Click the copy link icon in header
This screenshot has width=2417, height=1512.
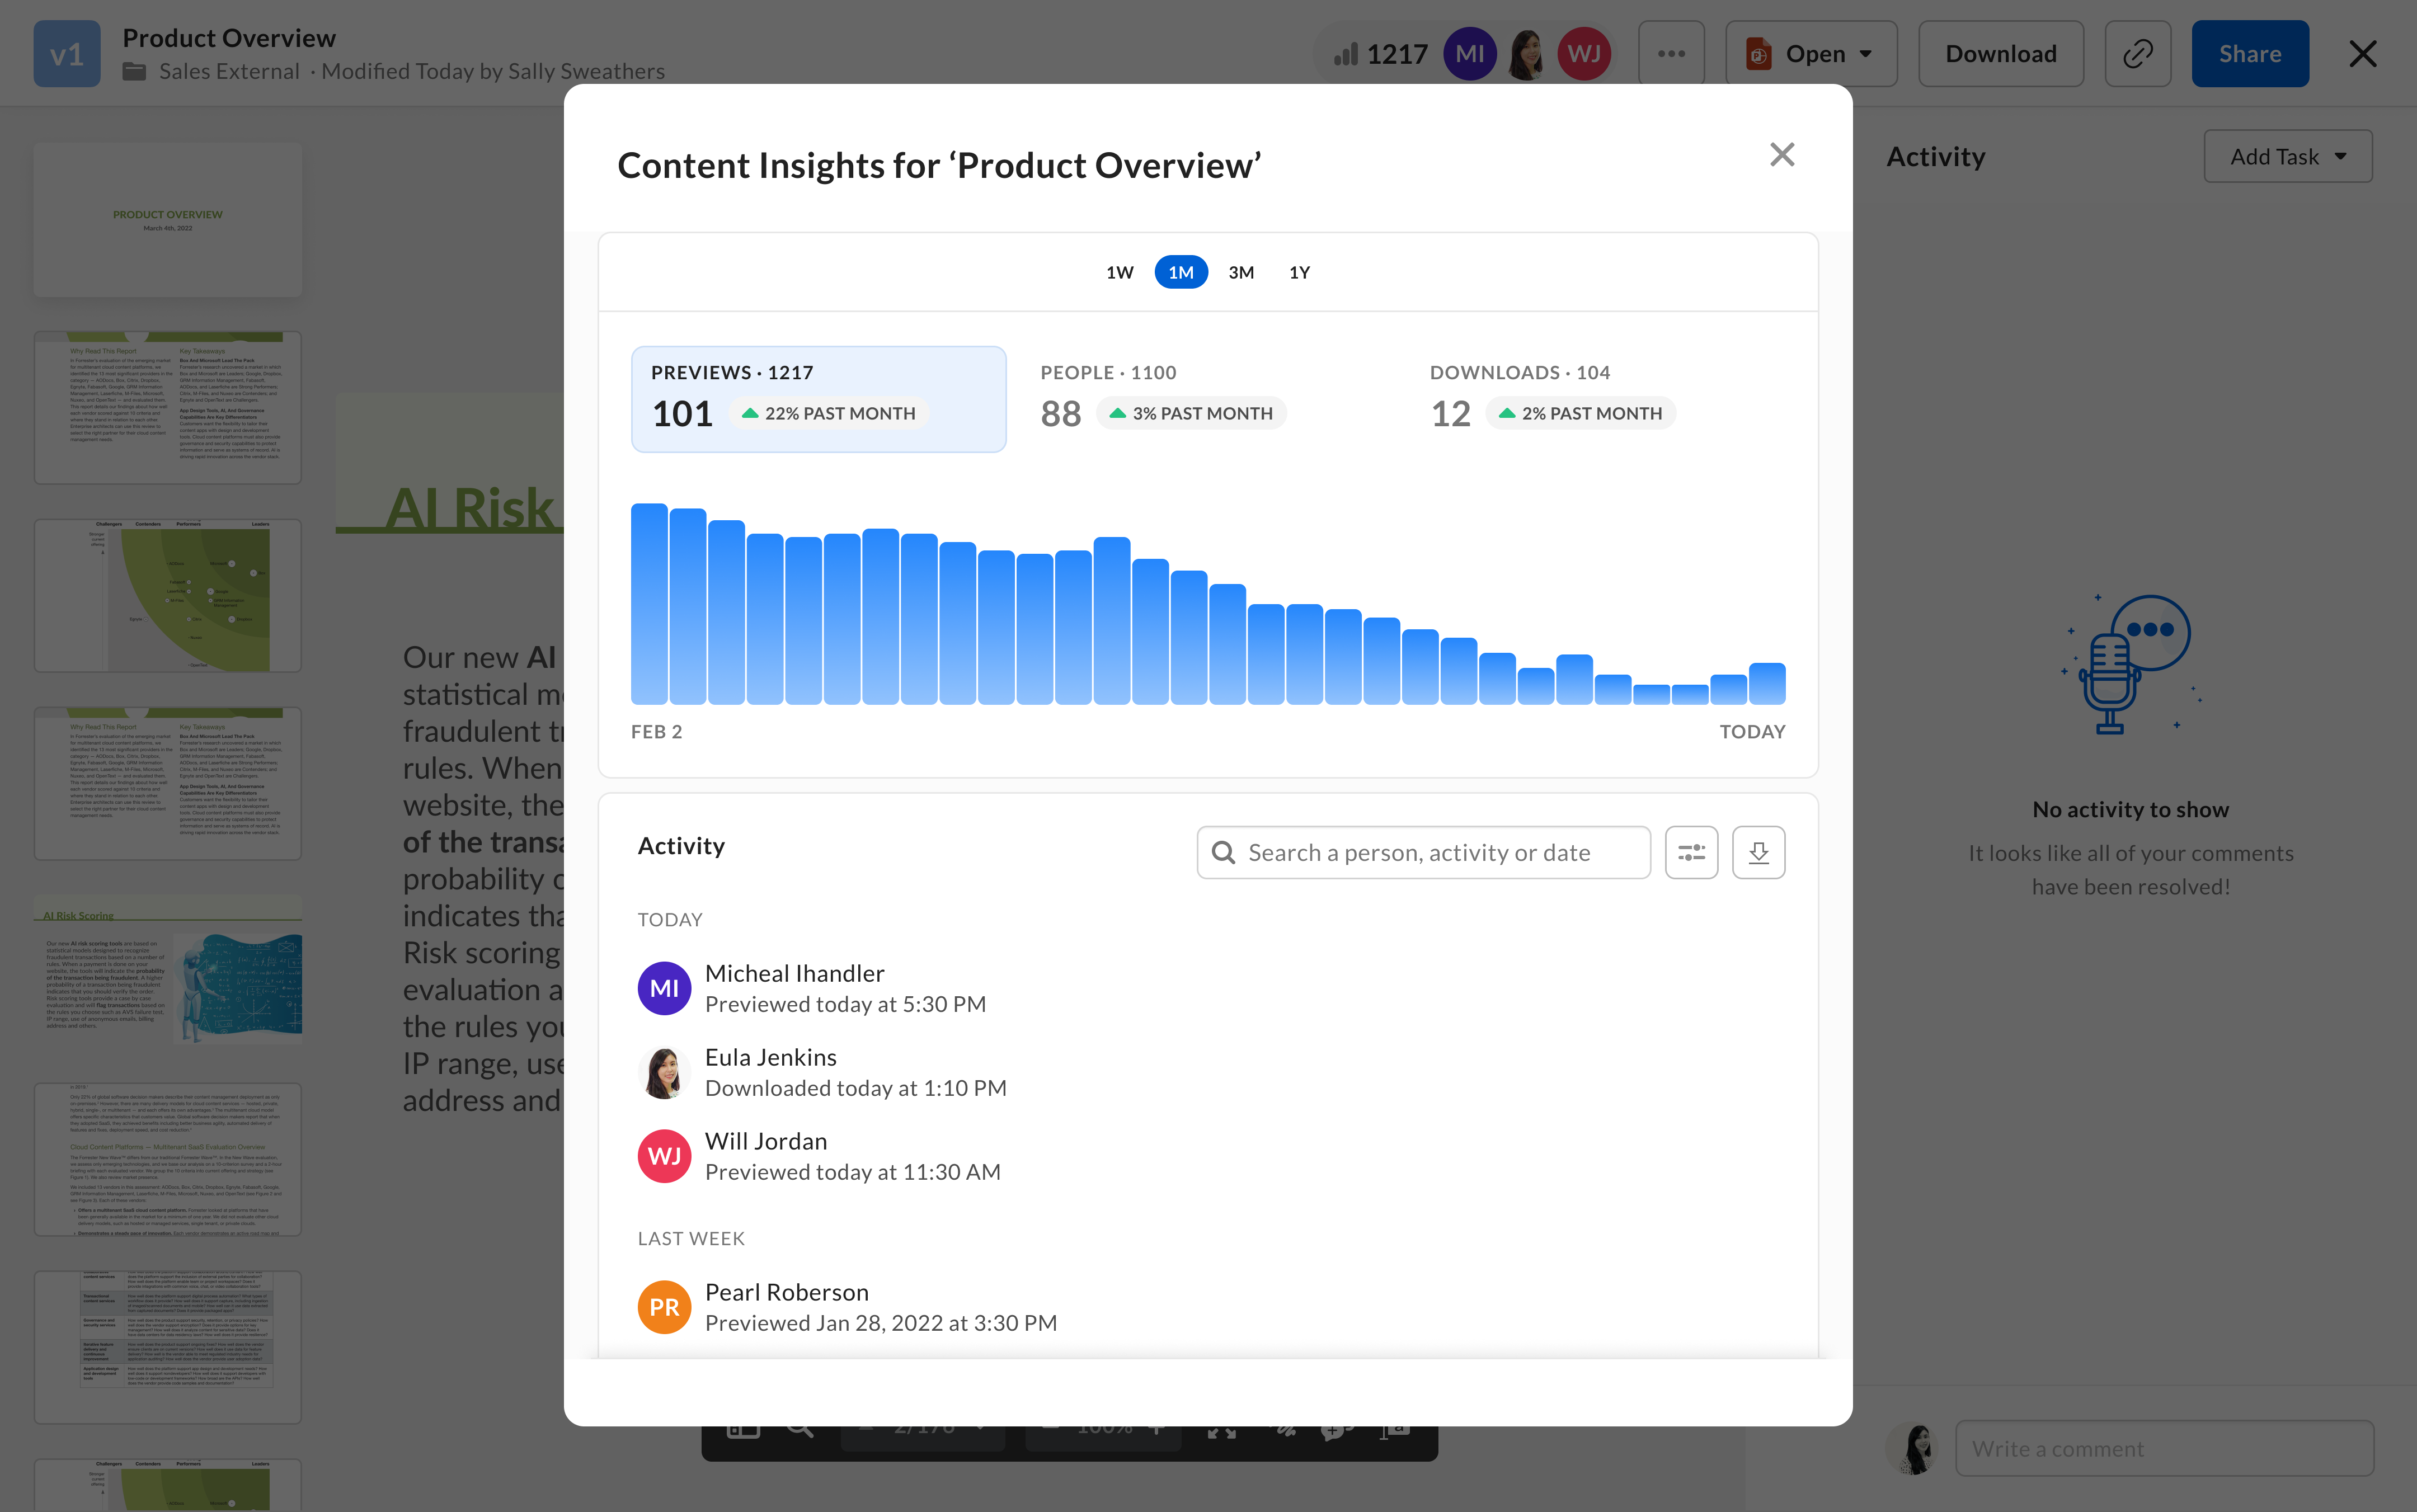pyautogui.click(x=2137, y=54)
